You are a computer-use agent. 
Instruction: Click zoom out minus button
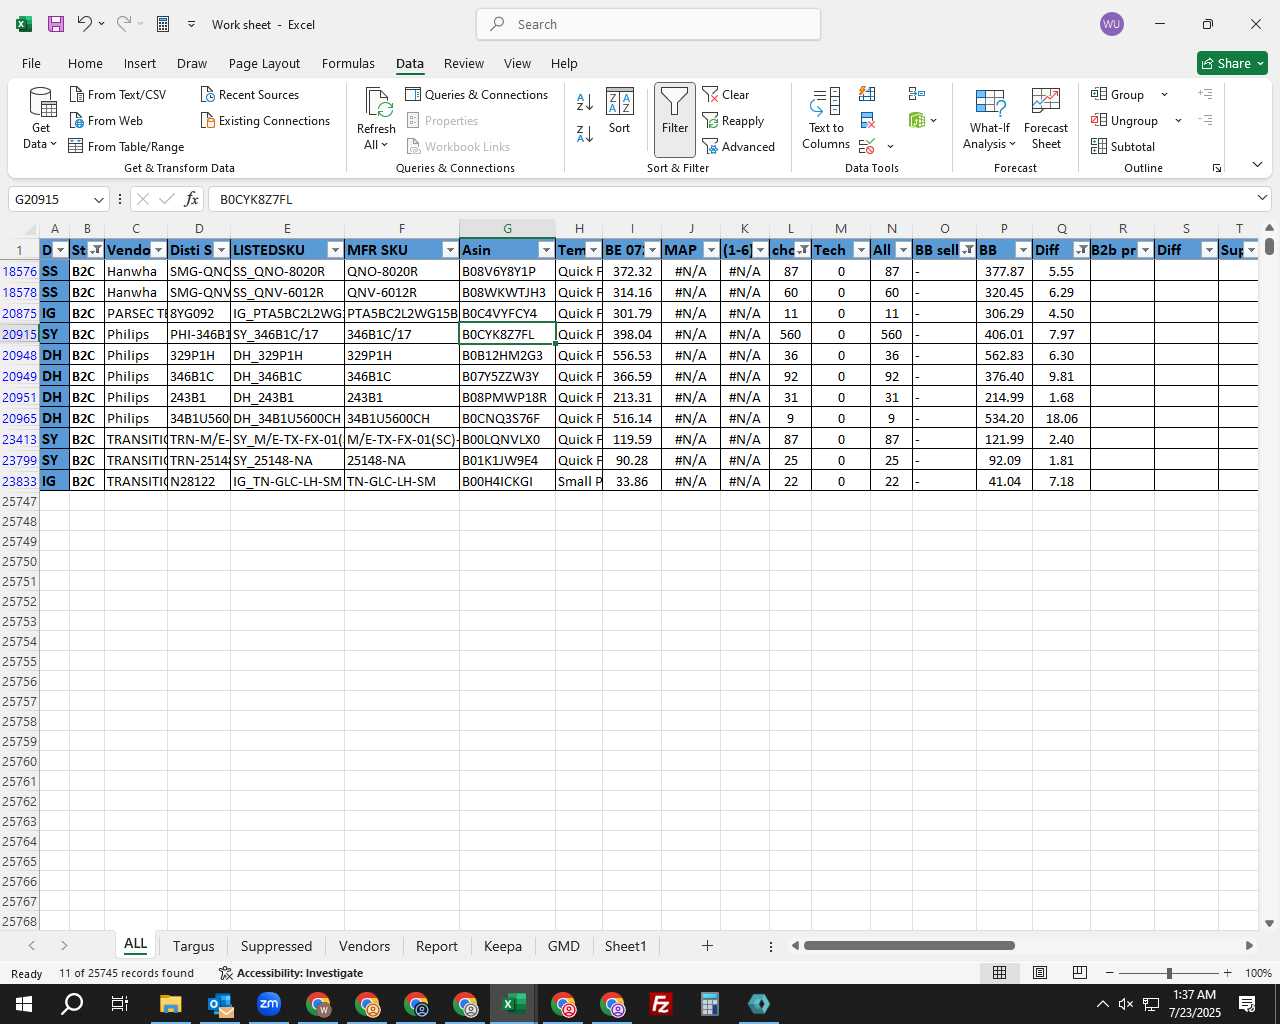(1110, 973)
